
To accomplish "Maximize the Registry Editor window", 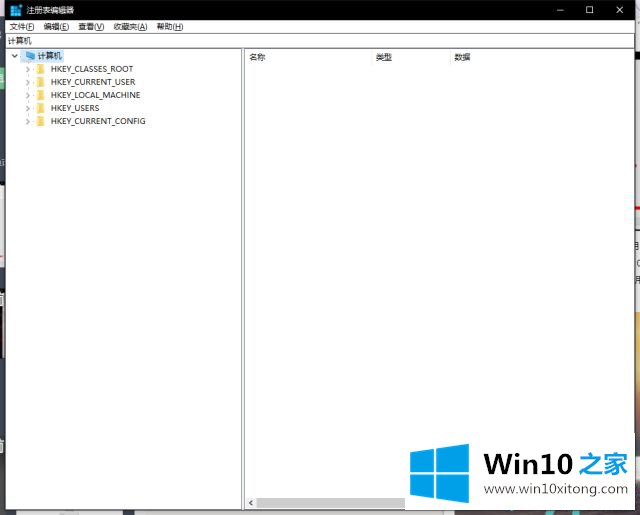I will (x=589, y=10).
